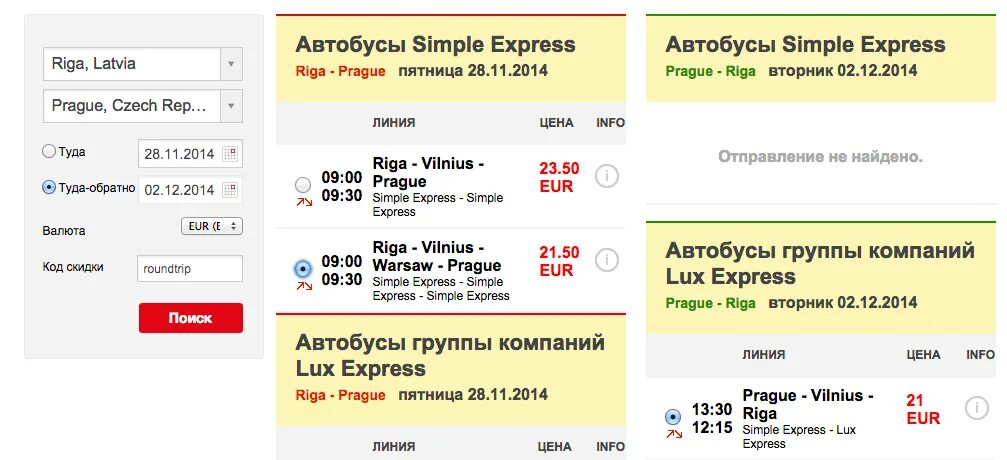Screen dimensions: 1007x460
Task: Open info for 21.50 EUR Warsaw route
Action: click(606, 260)
